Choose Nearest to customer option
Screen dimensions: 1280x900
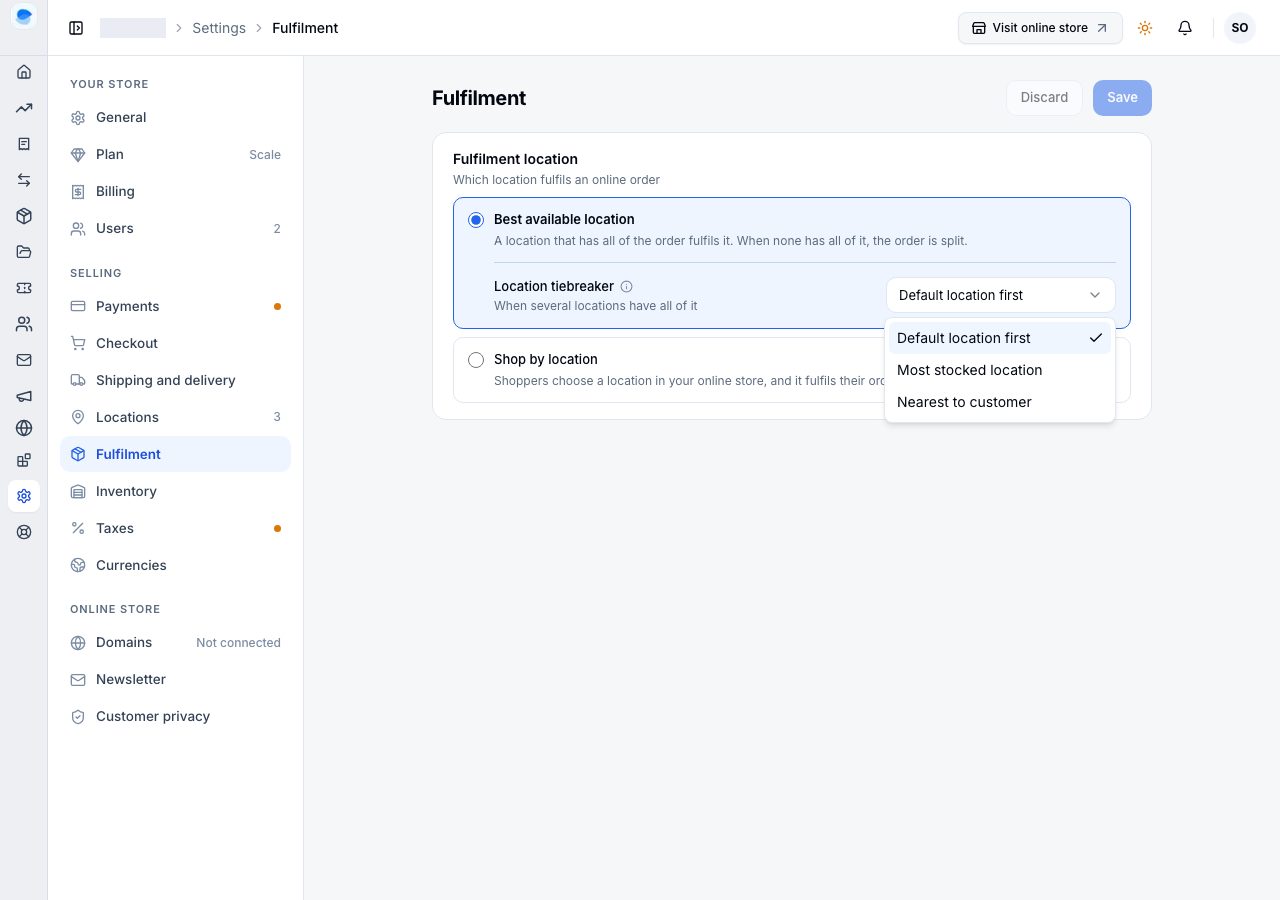click(1000, 402)
